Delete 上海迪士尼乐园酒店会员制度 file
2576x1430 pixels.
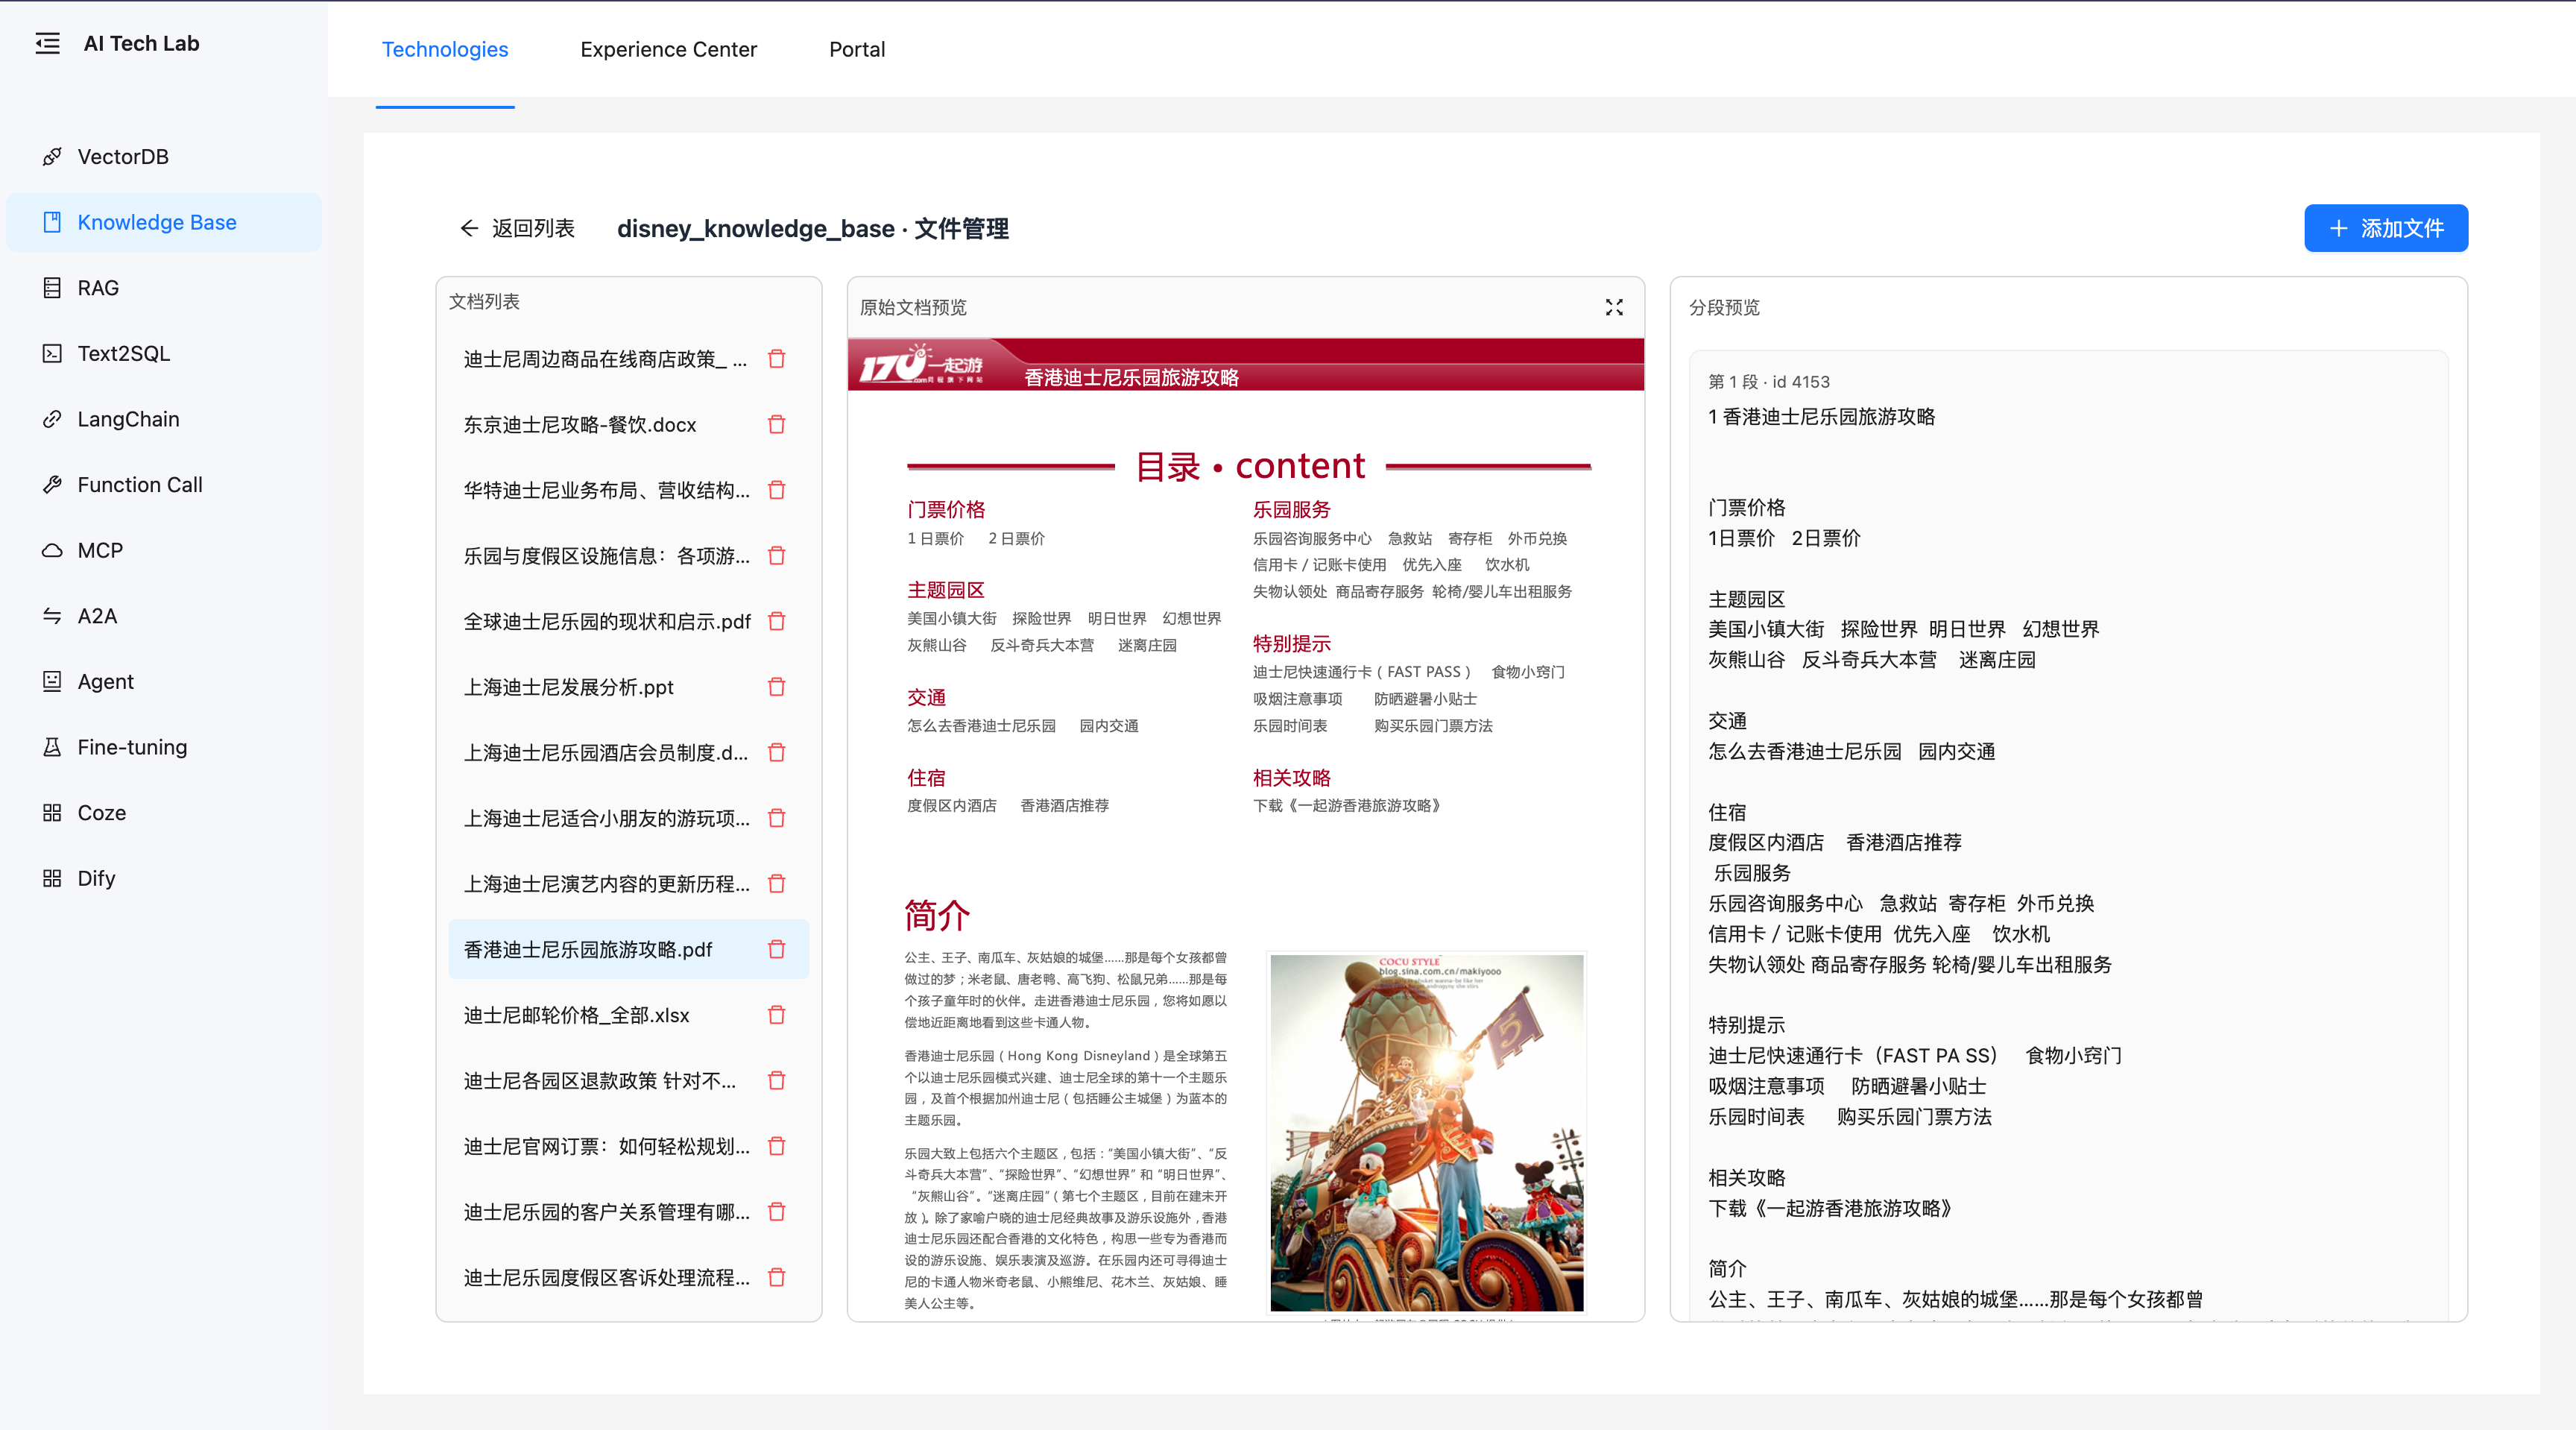(x=777, y=753)
